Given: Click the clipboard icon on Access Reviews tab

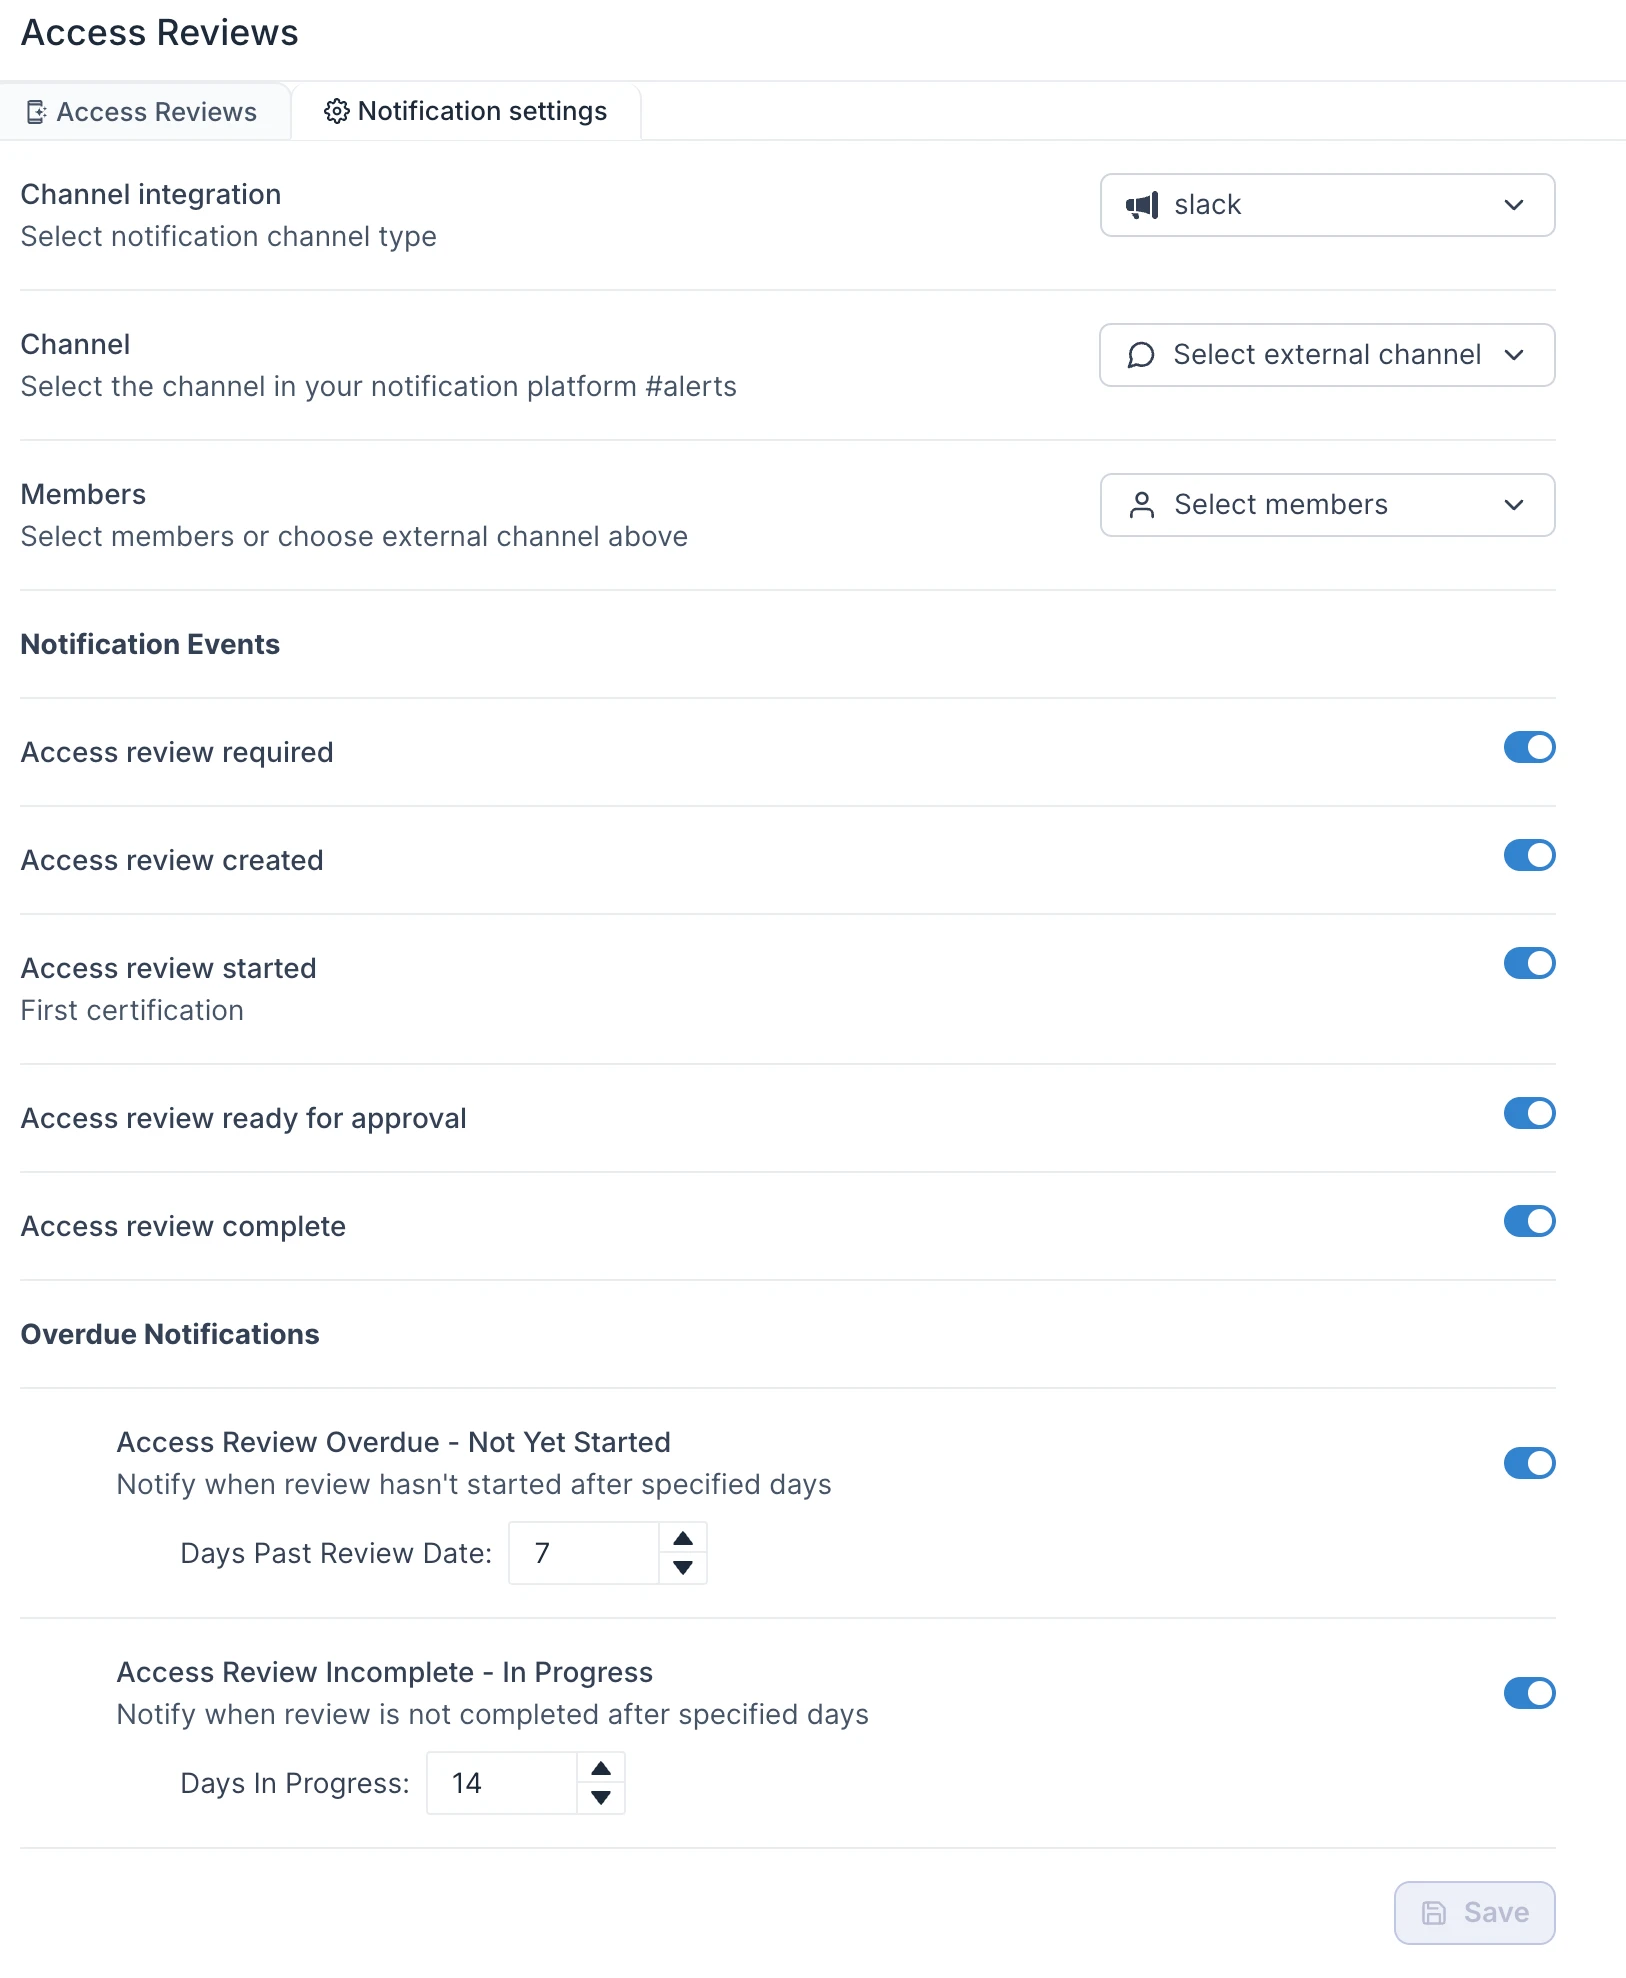Looking at the screenshot, I should click(x=36, y=112).
